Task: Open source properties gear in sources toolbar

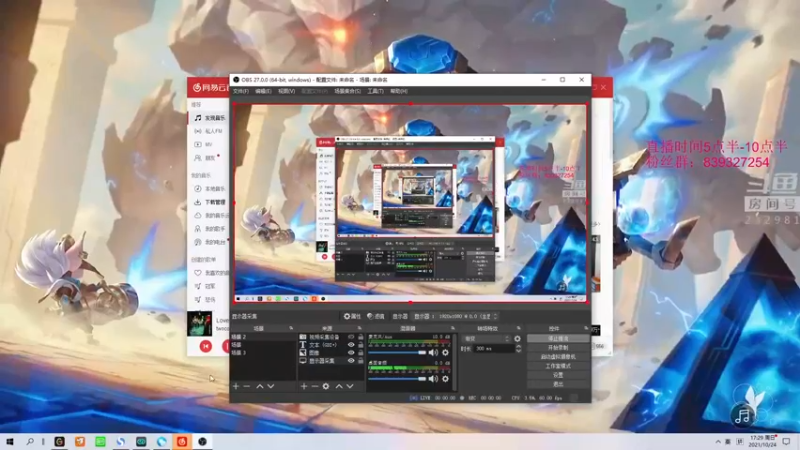Action: click(x=326, y=386)
